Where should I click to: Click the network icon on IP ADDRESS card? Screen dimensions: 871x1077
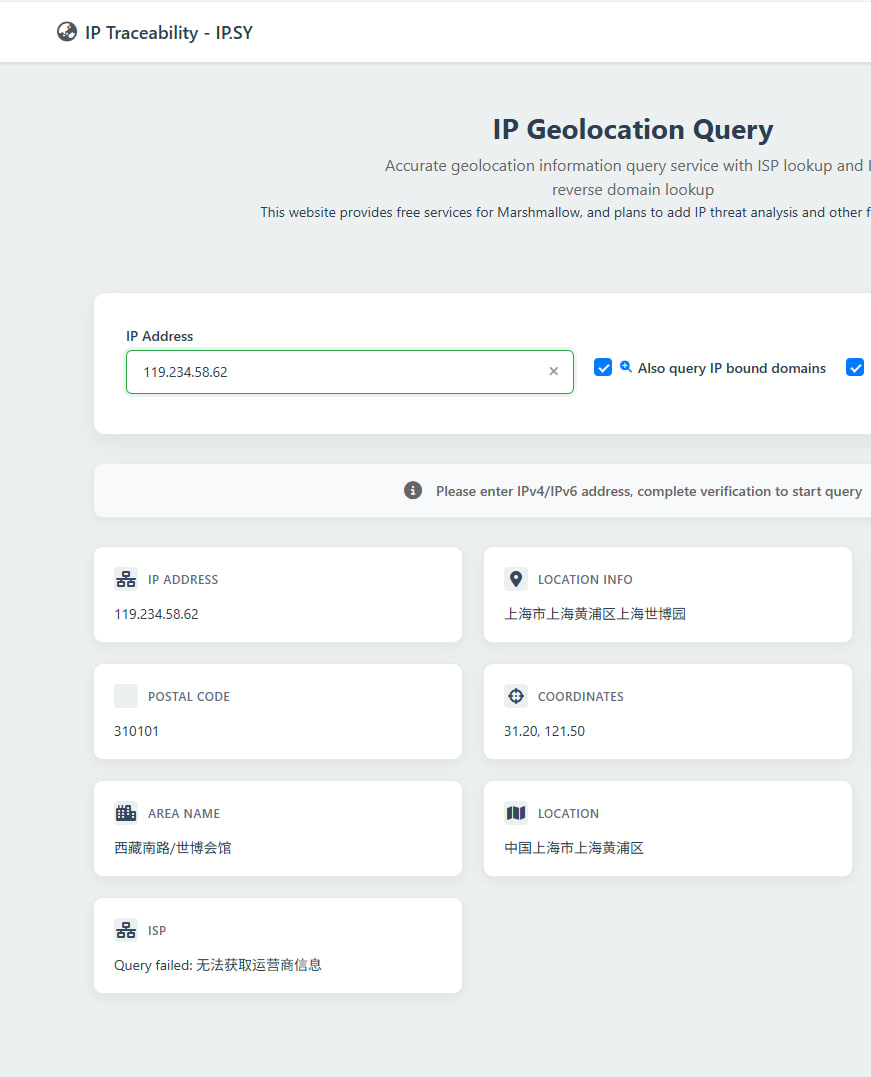click(x=126, y=579)
